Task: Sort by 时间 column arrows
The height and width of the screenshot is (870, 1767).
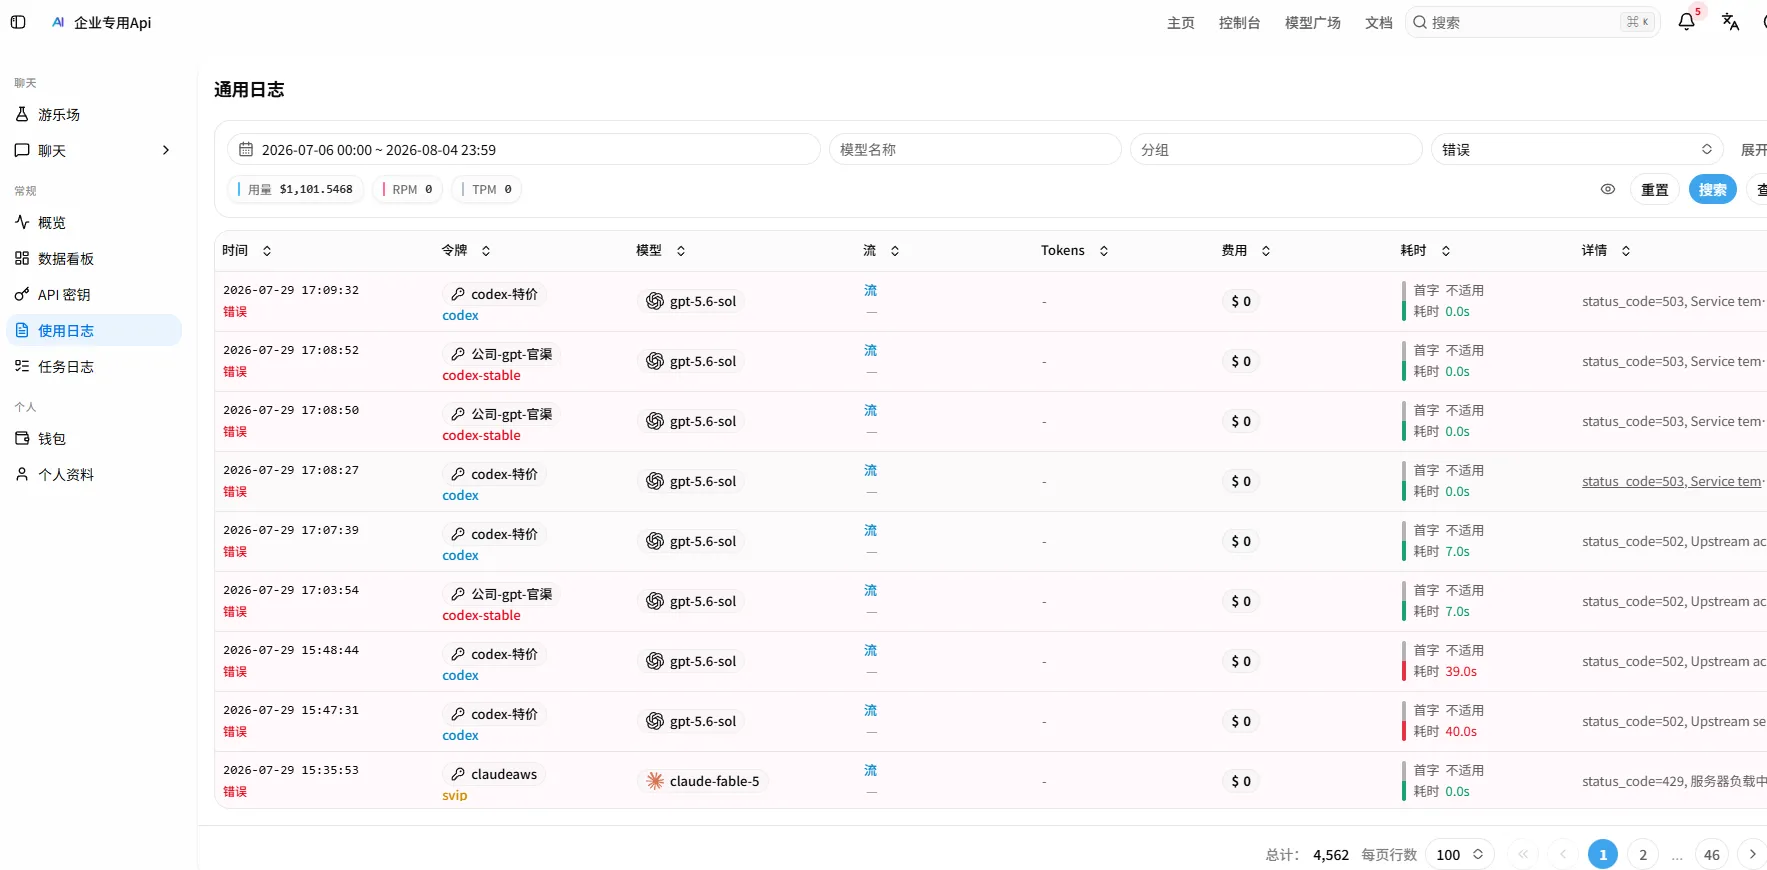Action: (x=267, y=251)
